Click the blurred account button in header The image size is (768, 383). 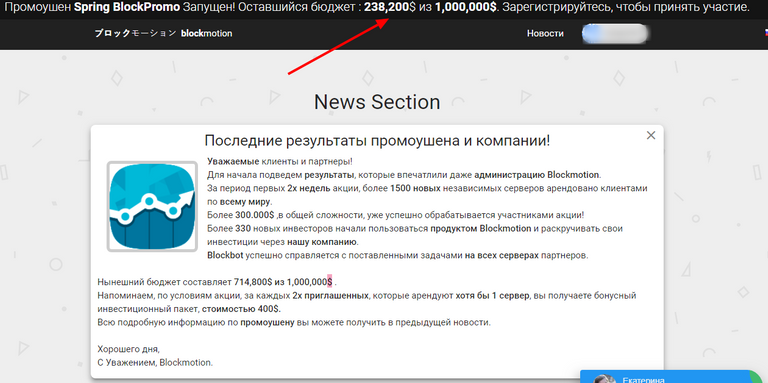(615, 33)
